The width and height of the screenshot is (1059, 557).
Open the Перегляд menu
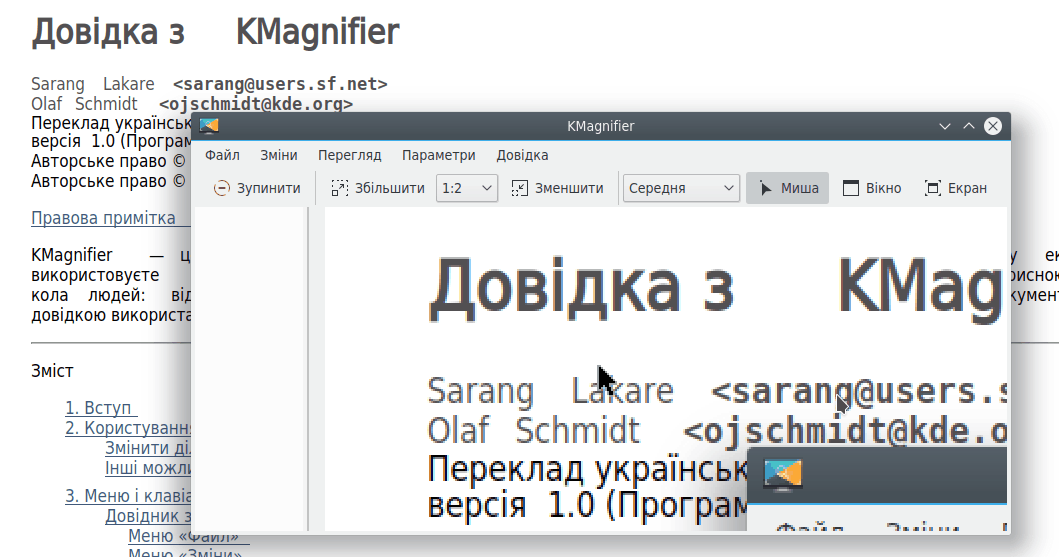click(x=349, y=155)
